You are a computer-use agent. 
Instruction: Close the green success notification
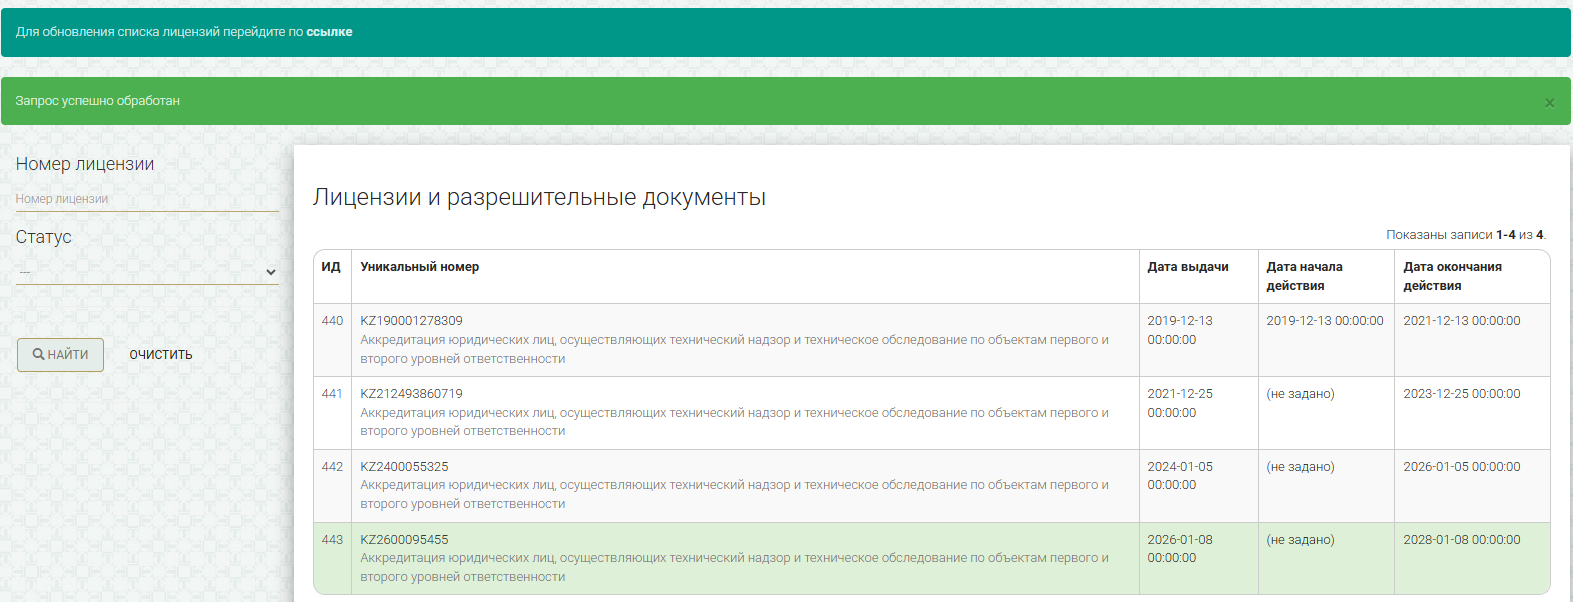(x=1549, y=103)
